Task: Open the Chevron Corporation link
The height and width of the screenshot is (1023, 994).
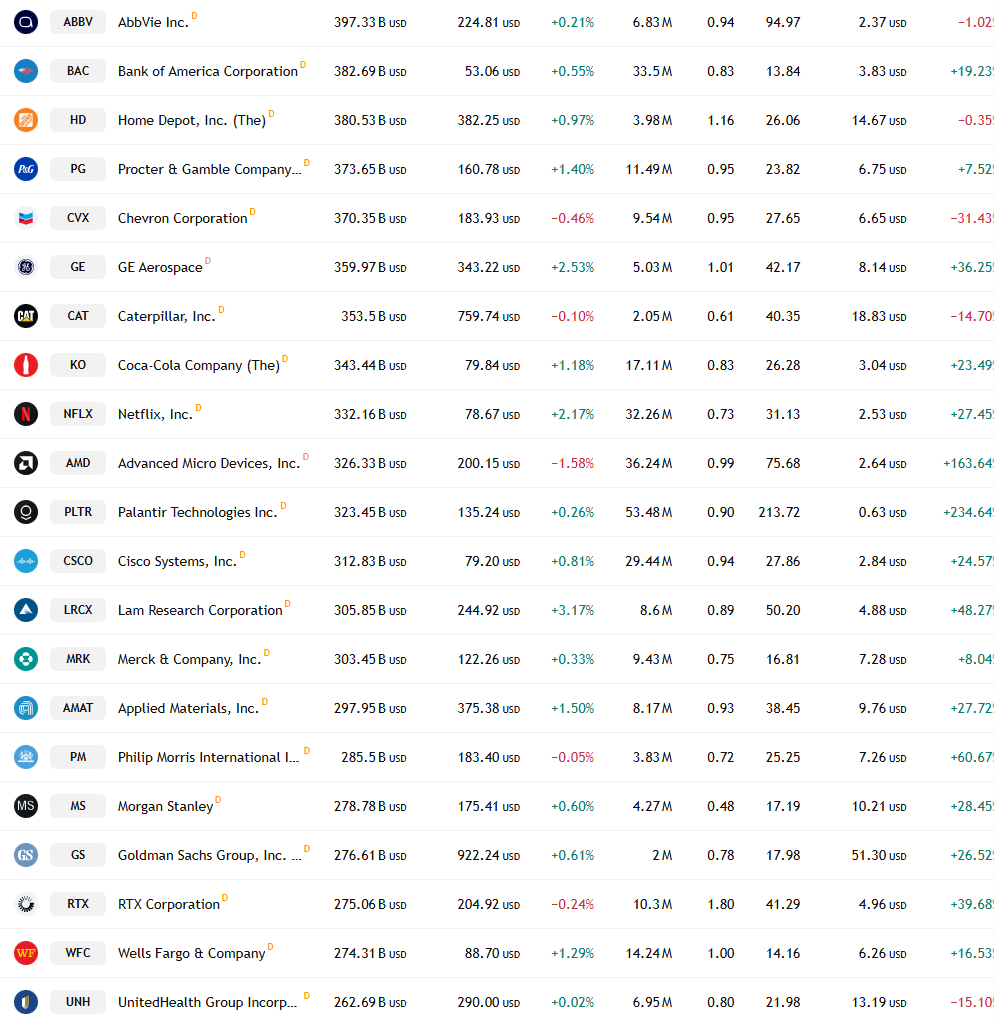Action: coord(183,218)
